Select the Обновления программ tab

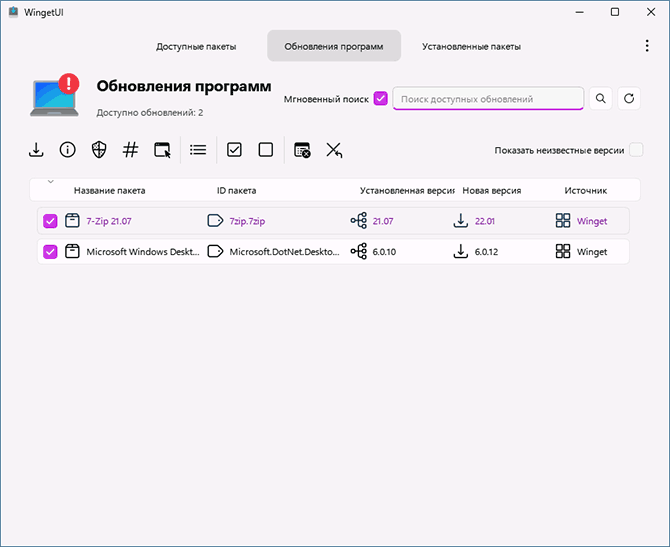(x=334, y=46)
